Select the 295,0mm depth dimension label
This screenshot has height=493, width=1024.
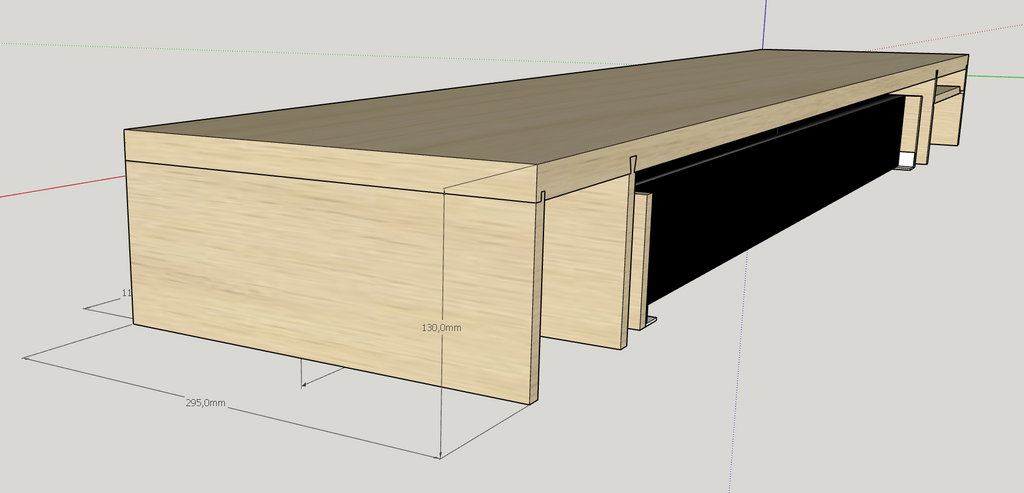pos(205,403)
